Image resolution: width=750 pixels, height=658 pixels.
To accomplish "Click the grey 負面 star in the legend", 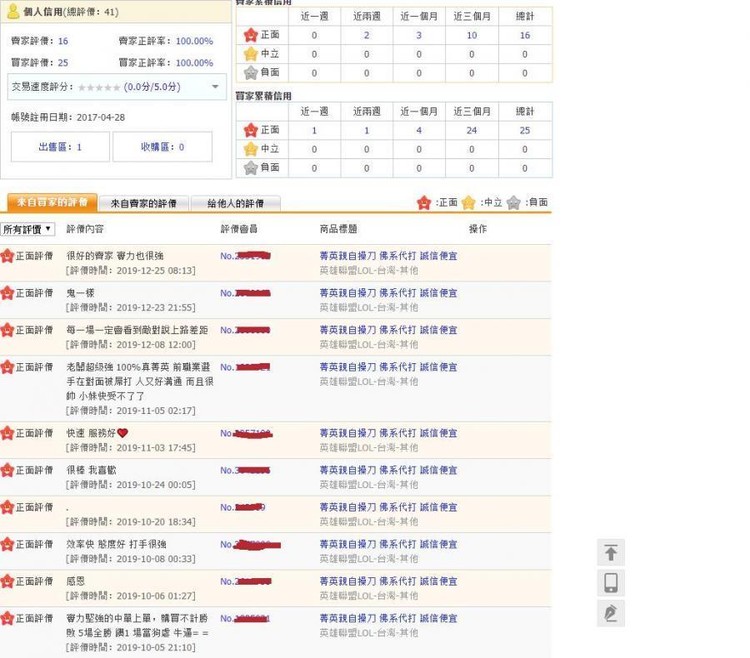I will 513,203.
